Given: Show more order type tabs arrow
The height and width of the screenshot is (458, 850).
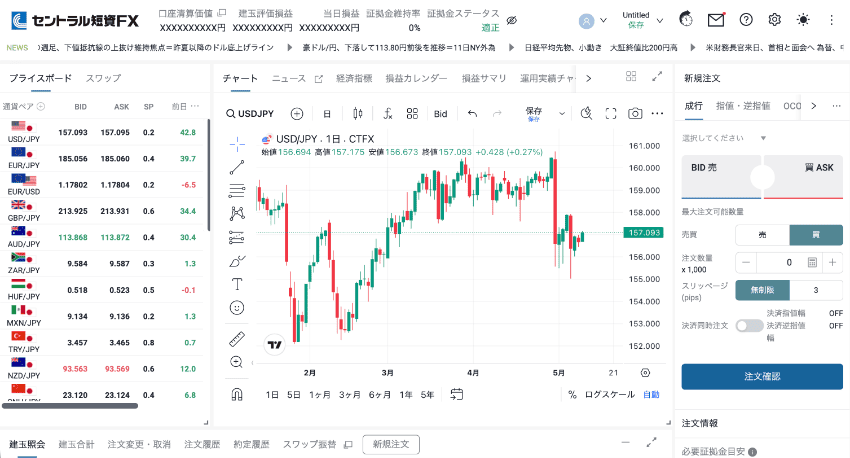Looking at the screenshot, I should (x=814, y=106).
